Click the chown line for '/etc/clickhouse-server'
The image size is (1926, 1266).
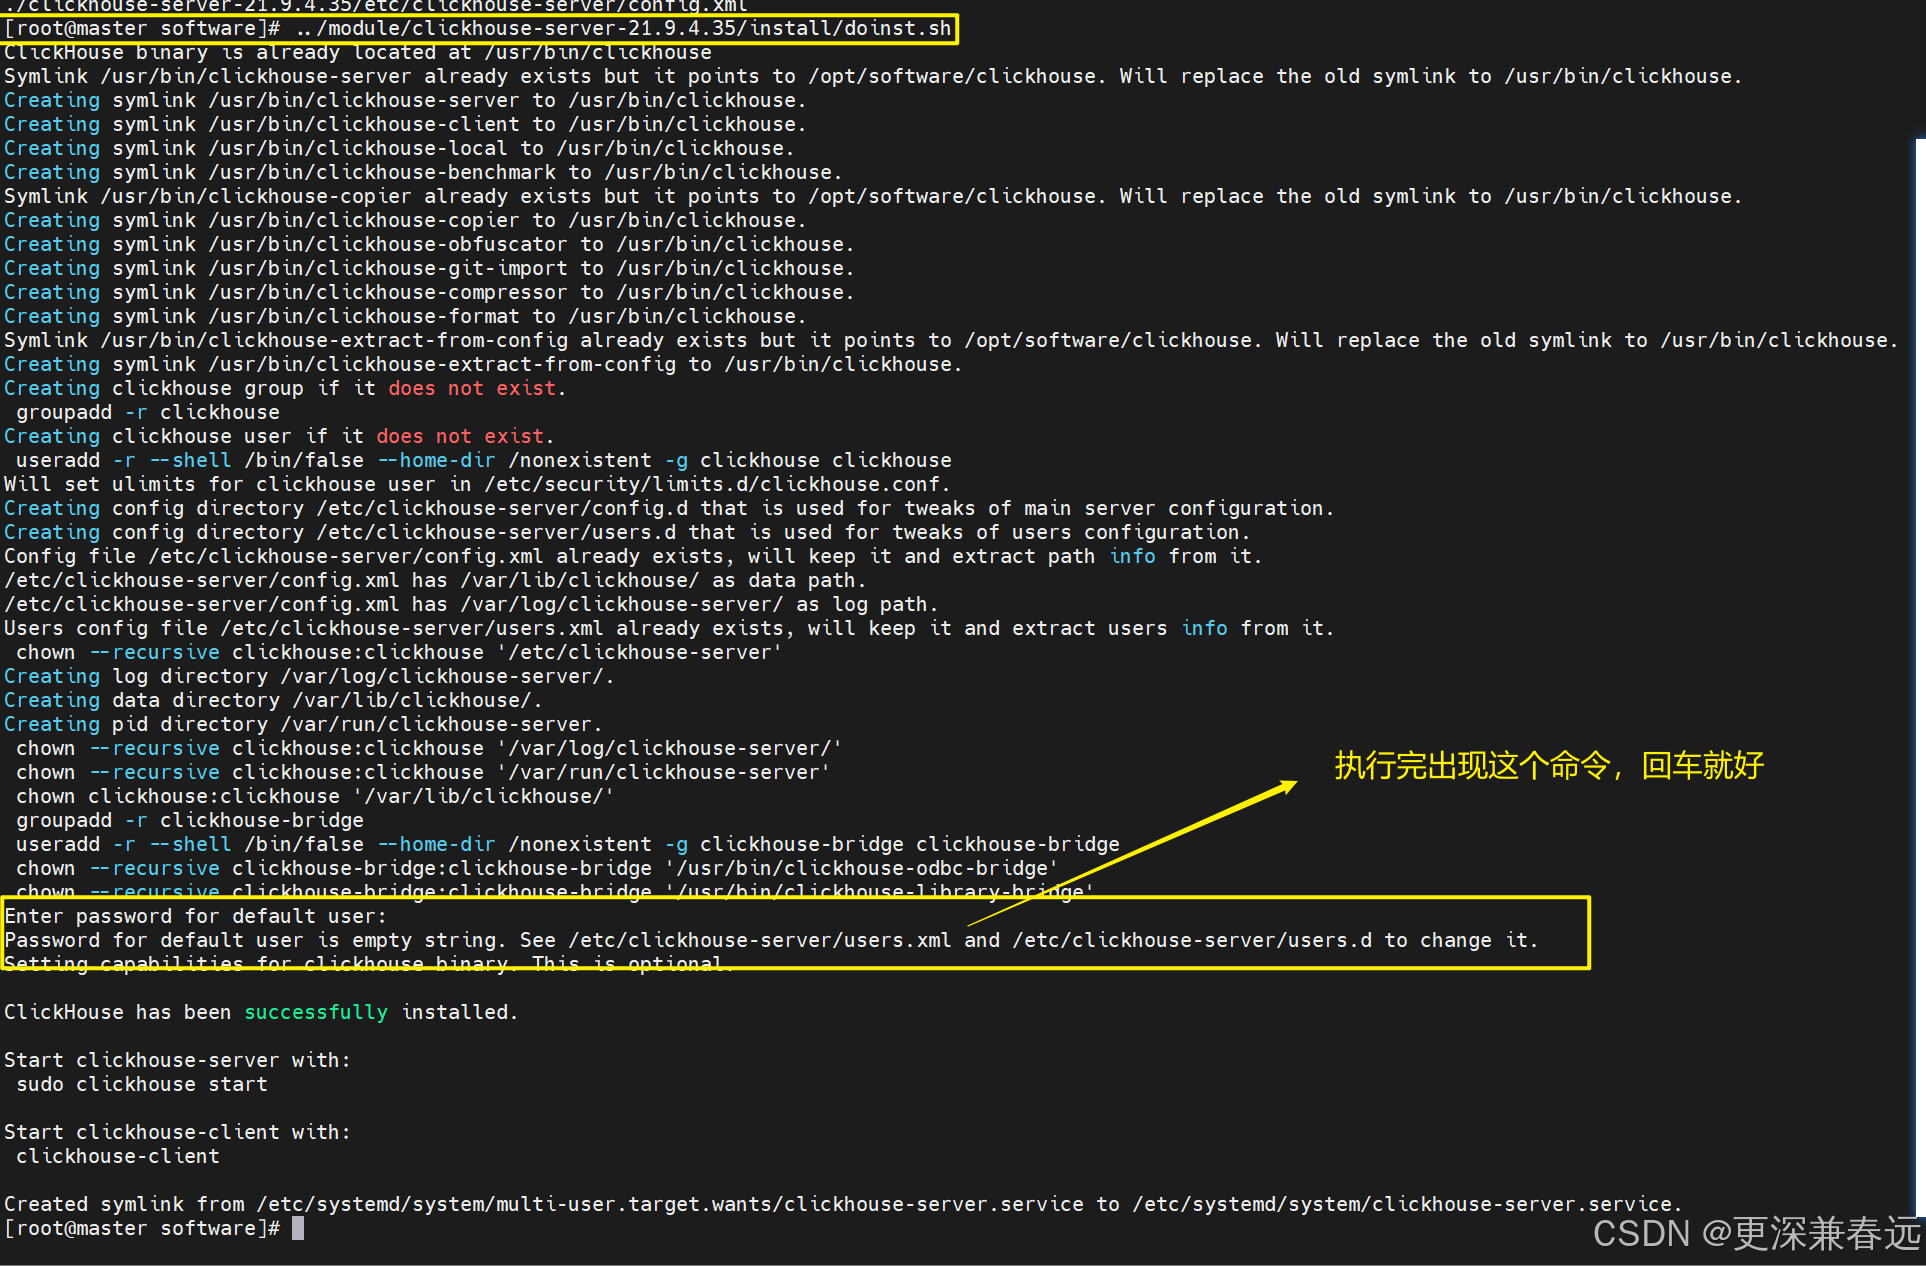click(399, 652)
